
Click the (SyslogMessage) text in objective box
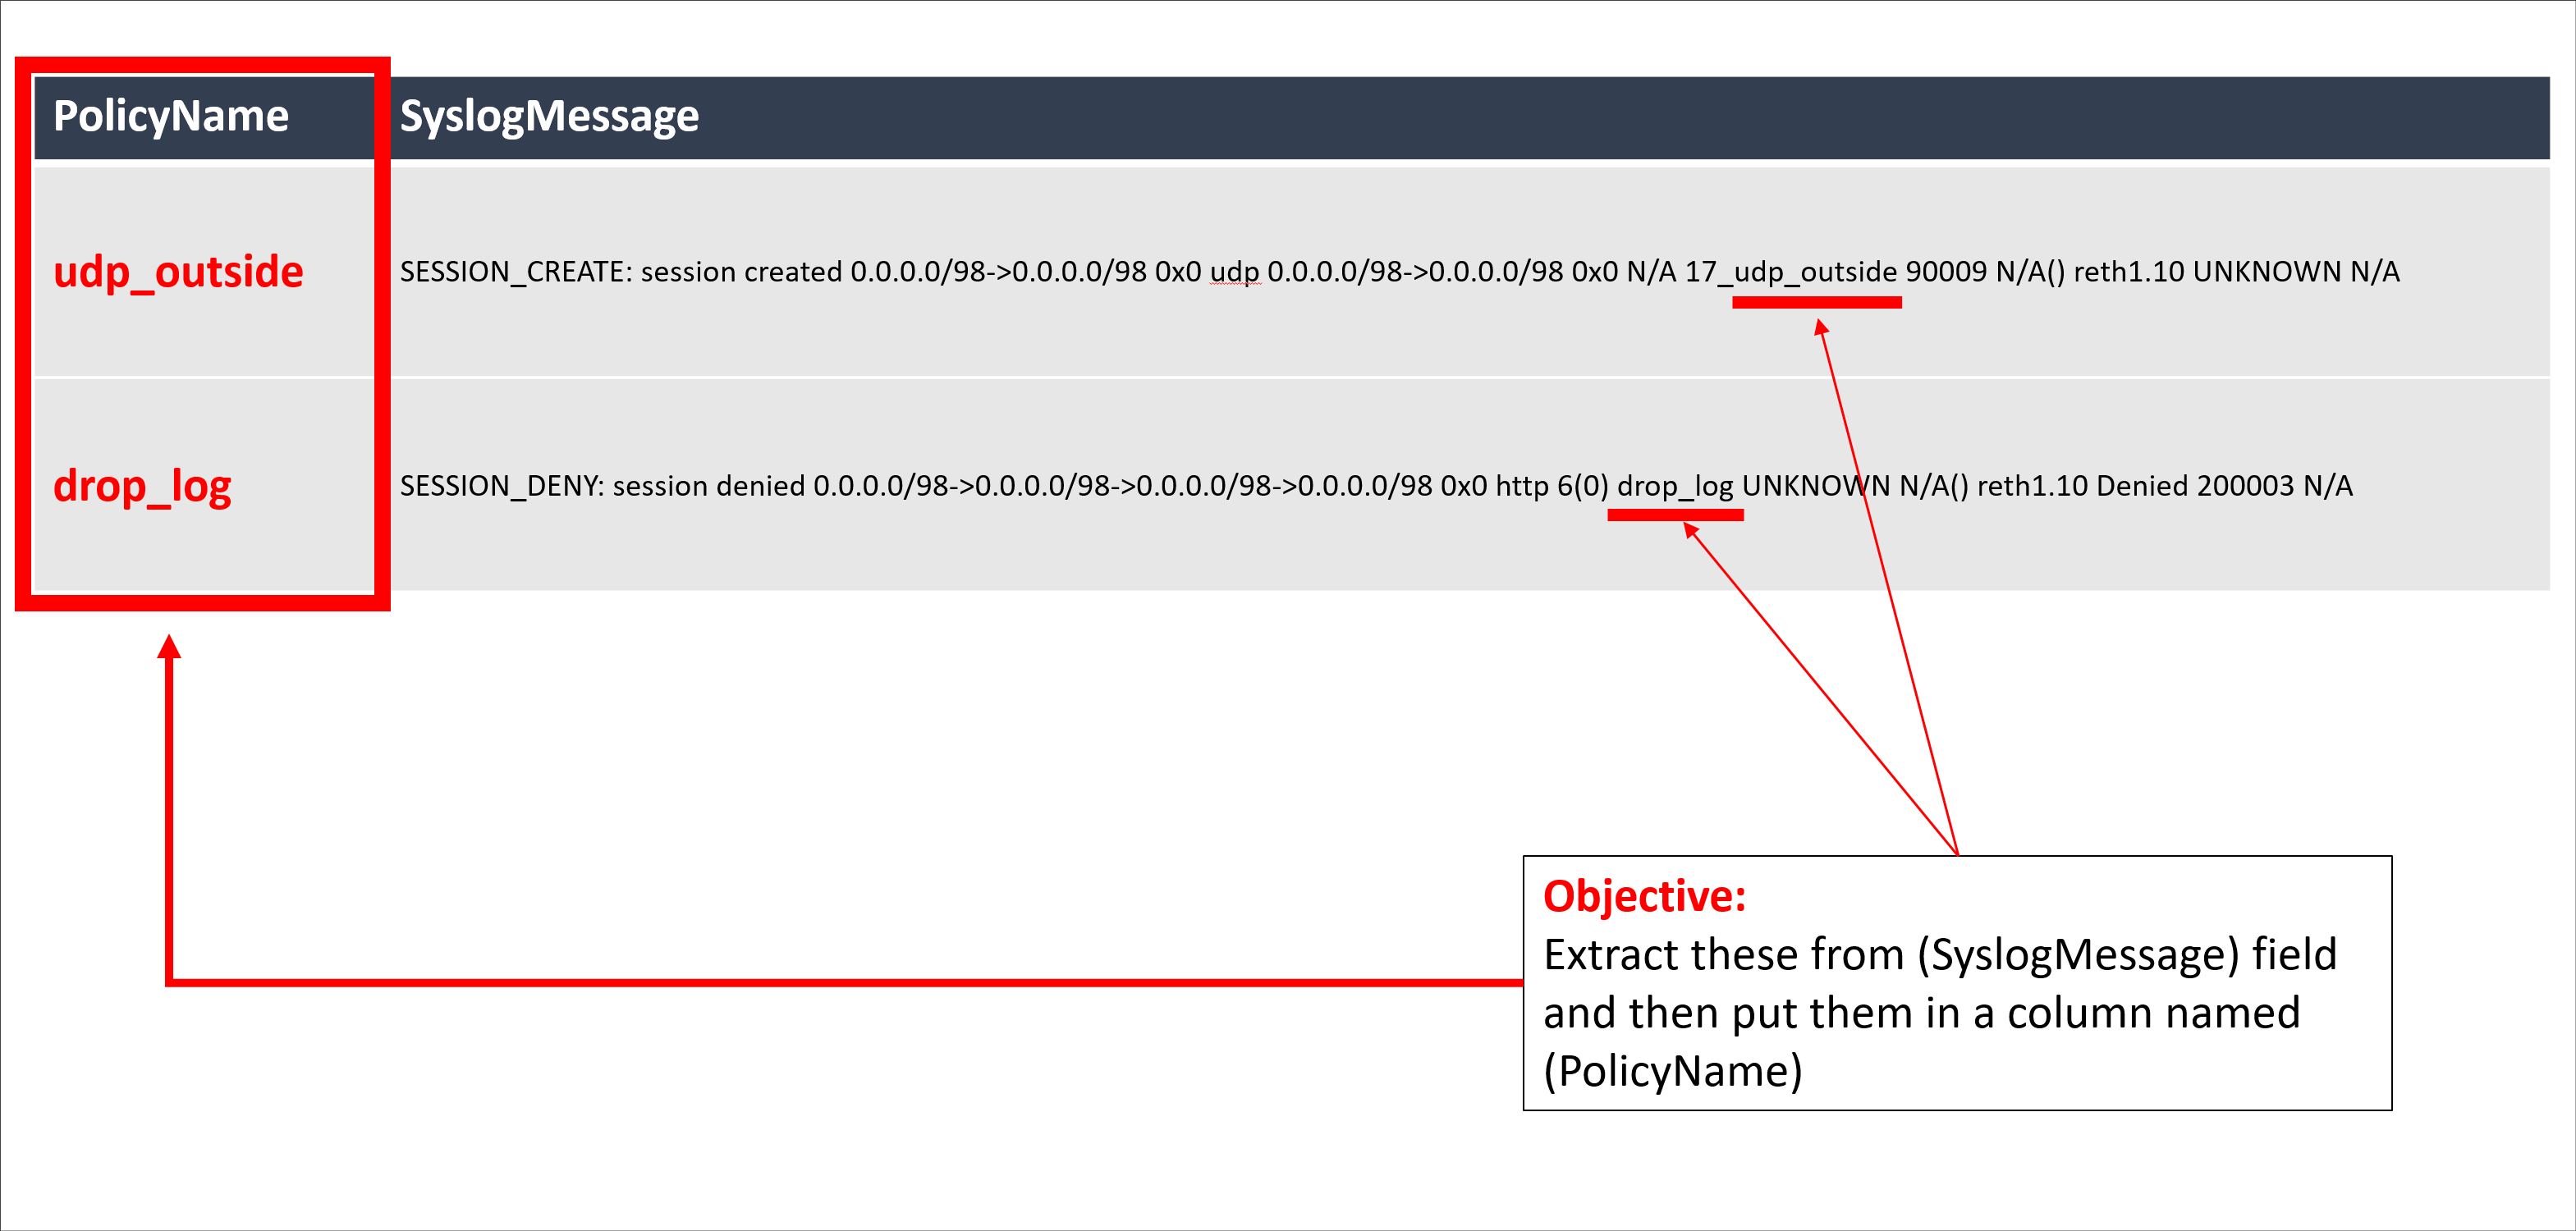[x=2078, y=955]
